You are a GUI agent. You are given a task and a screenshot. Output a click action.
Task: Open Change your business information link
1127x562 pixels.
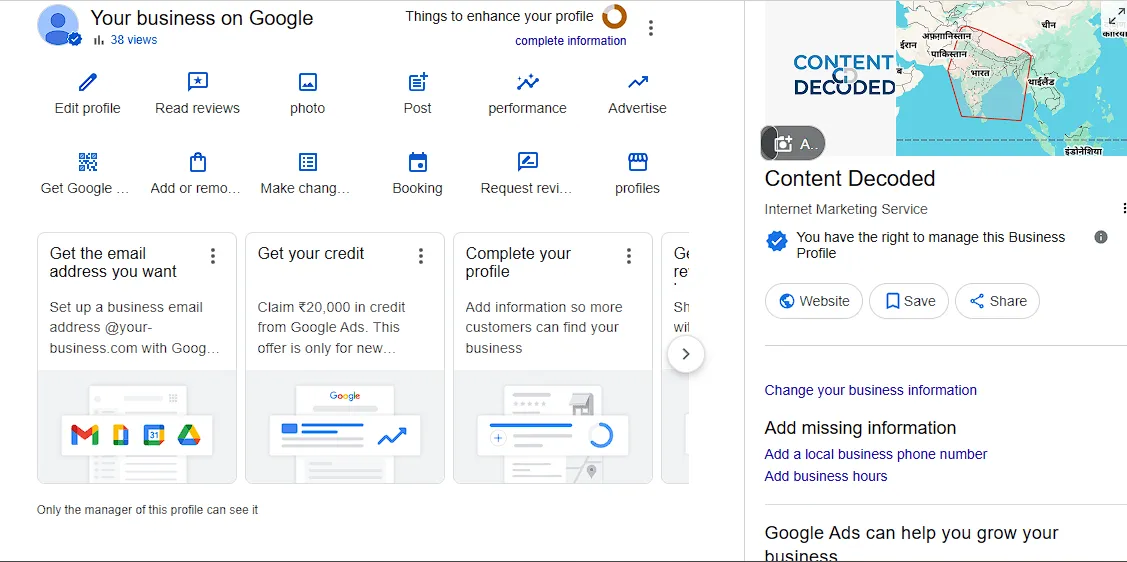pyautogui.click(x=870, y=390)
